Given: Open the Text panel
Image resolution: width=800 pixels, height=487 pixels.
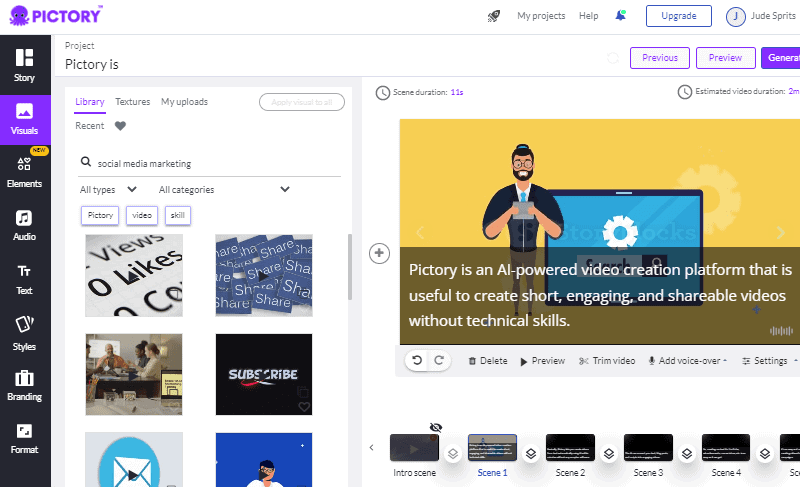Looking at the screenshot, I should tap(24, 279).
